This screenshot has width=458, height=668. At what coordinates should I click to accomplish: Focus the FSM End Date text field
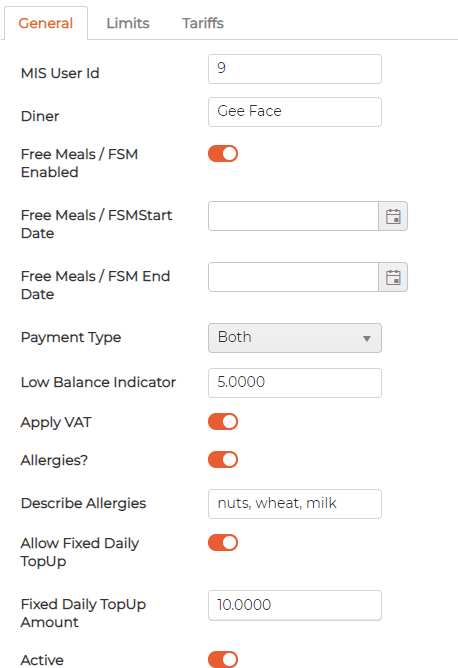(293, 277)
